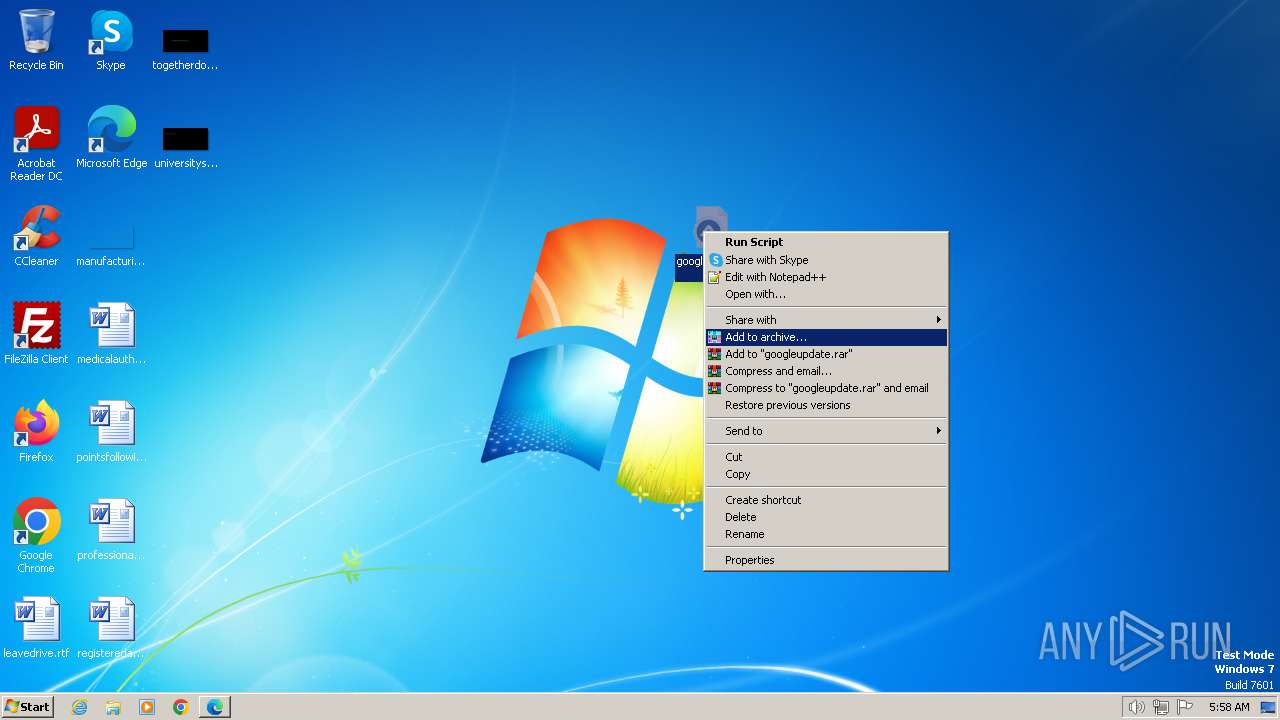The height and width of the screenshot is (720, 1280).
Task: Choose Add to archive...
Action: click(826, 337)
